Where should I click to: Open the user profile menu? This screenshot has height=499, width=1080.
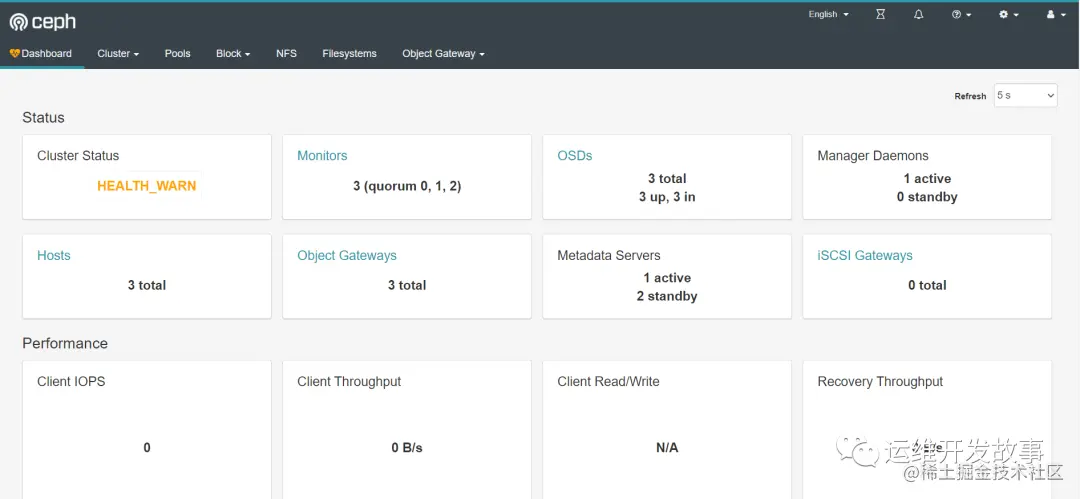coord(1055,14)
